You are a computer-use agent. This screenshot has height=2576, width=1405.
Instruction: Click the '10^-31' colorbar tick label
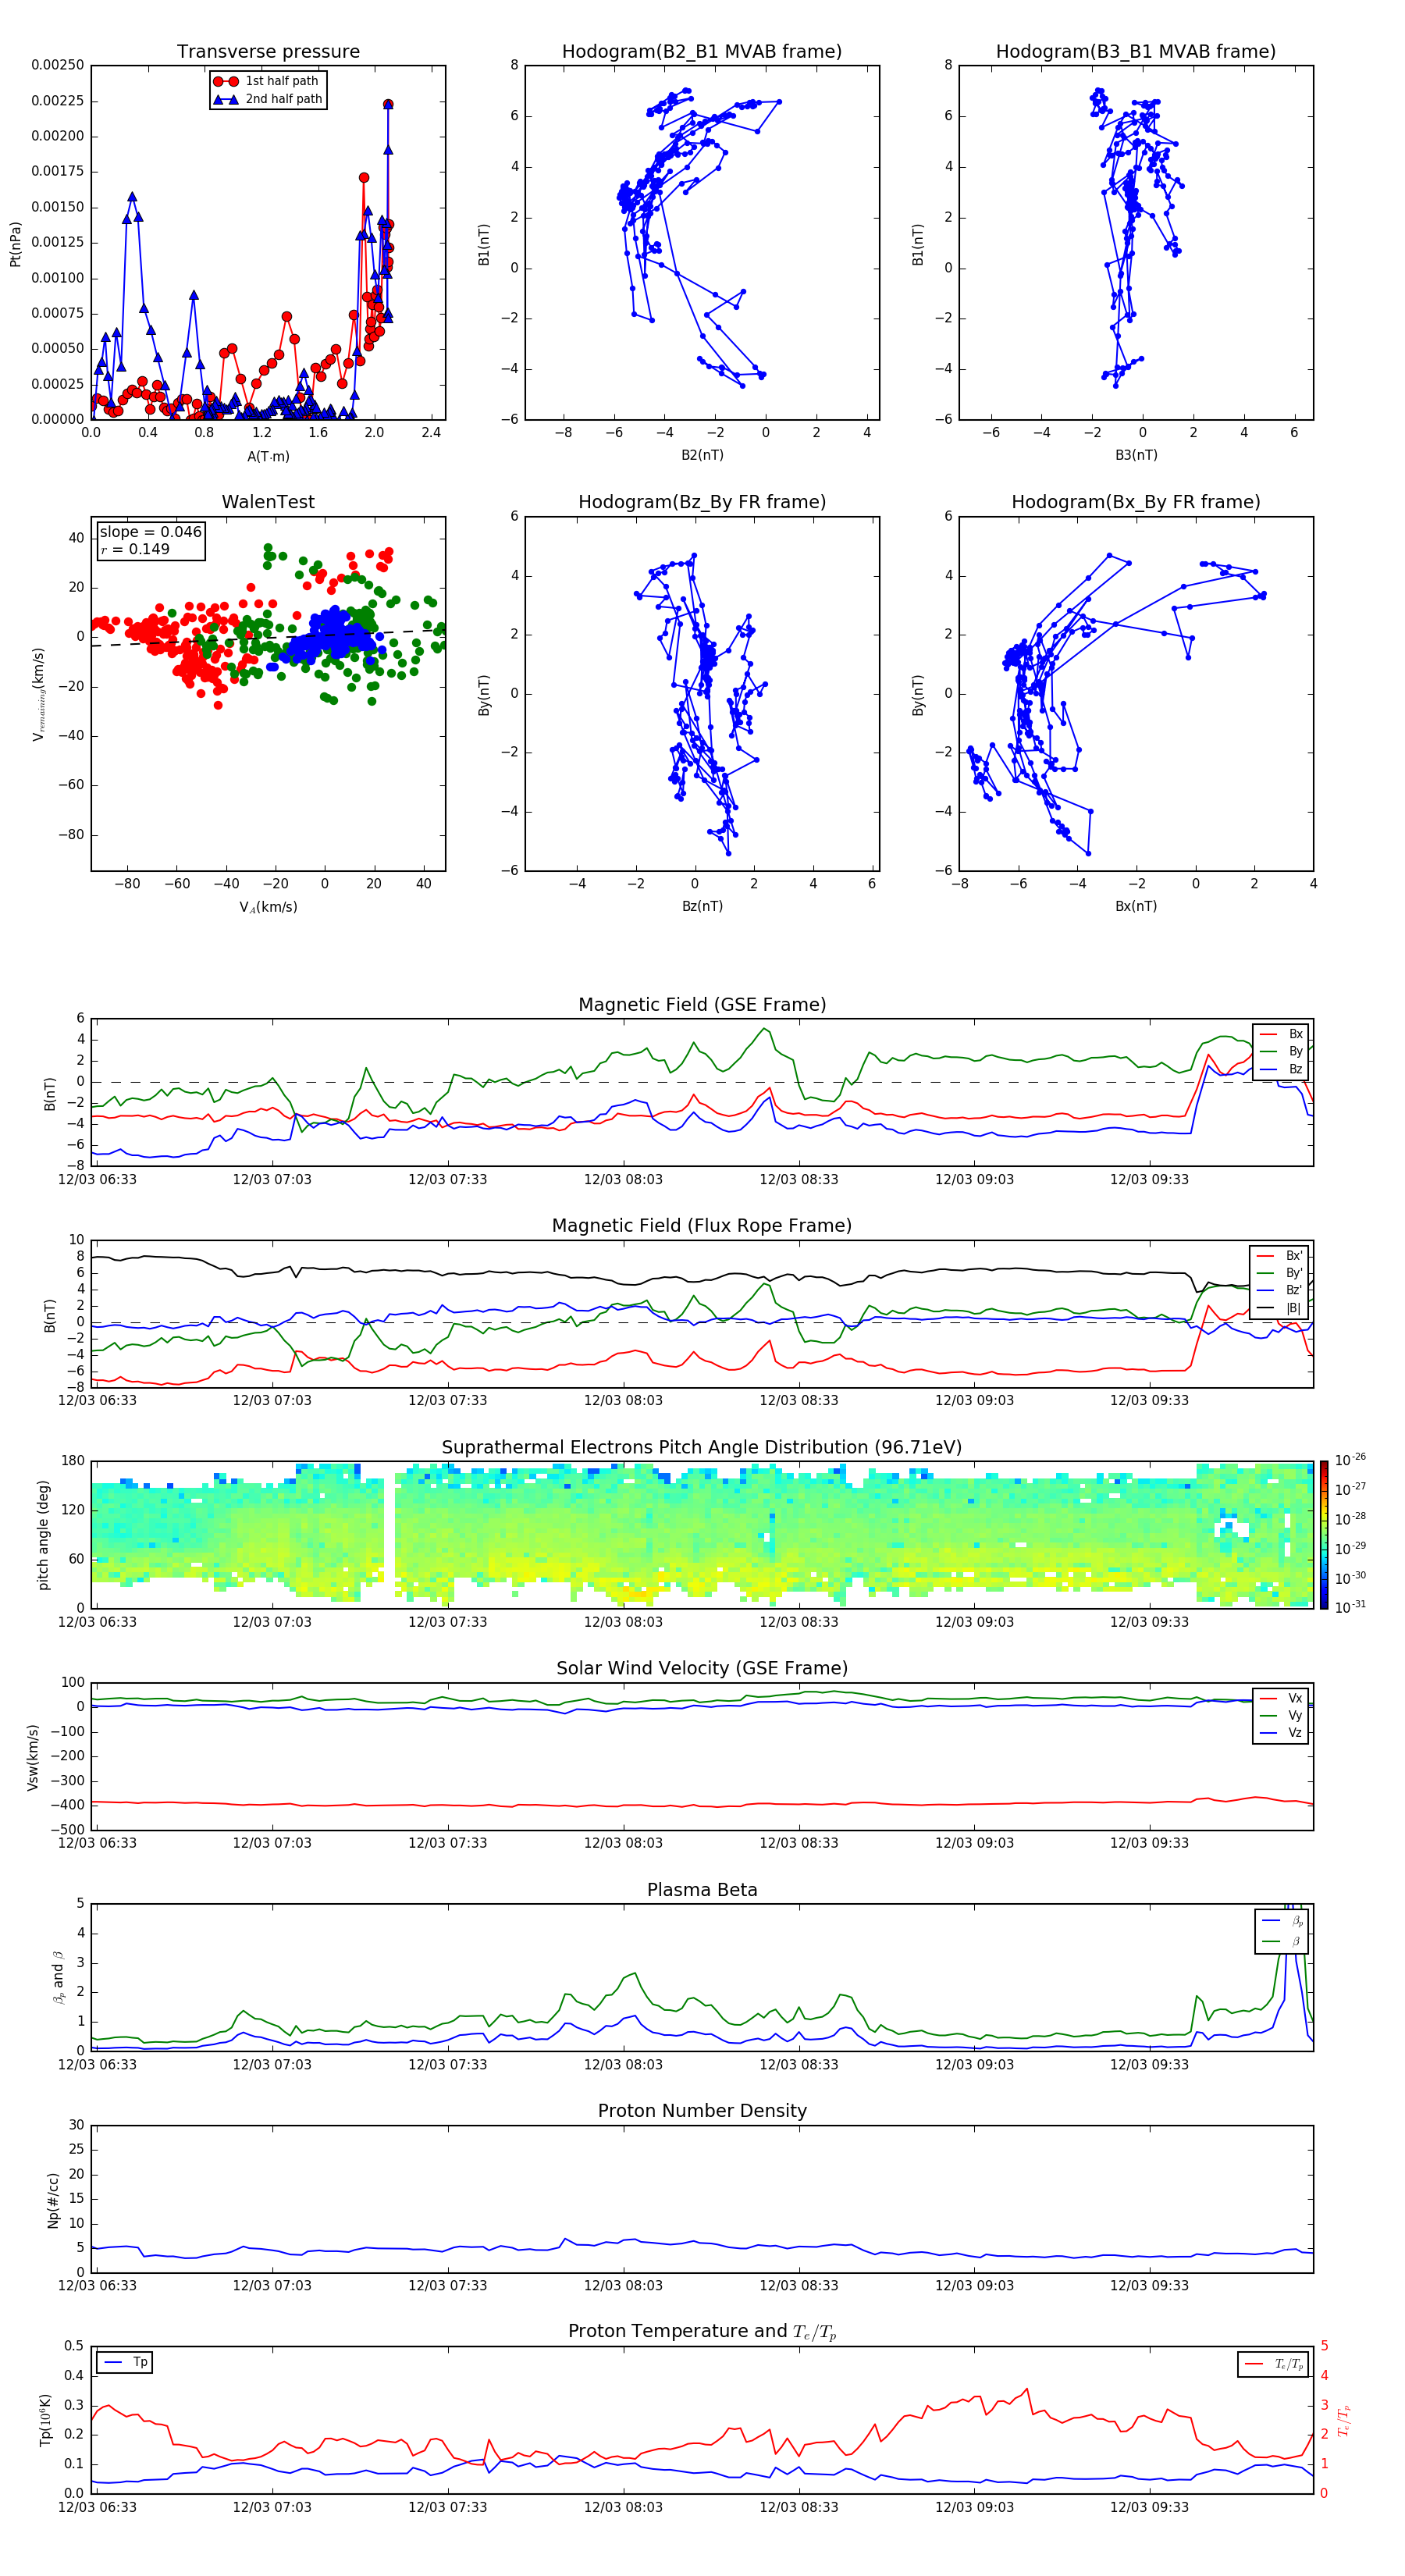(1350, 1607)
